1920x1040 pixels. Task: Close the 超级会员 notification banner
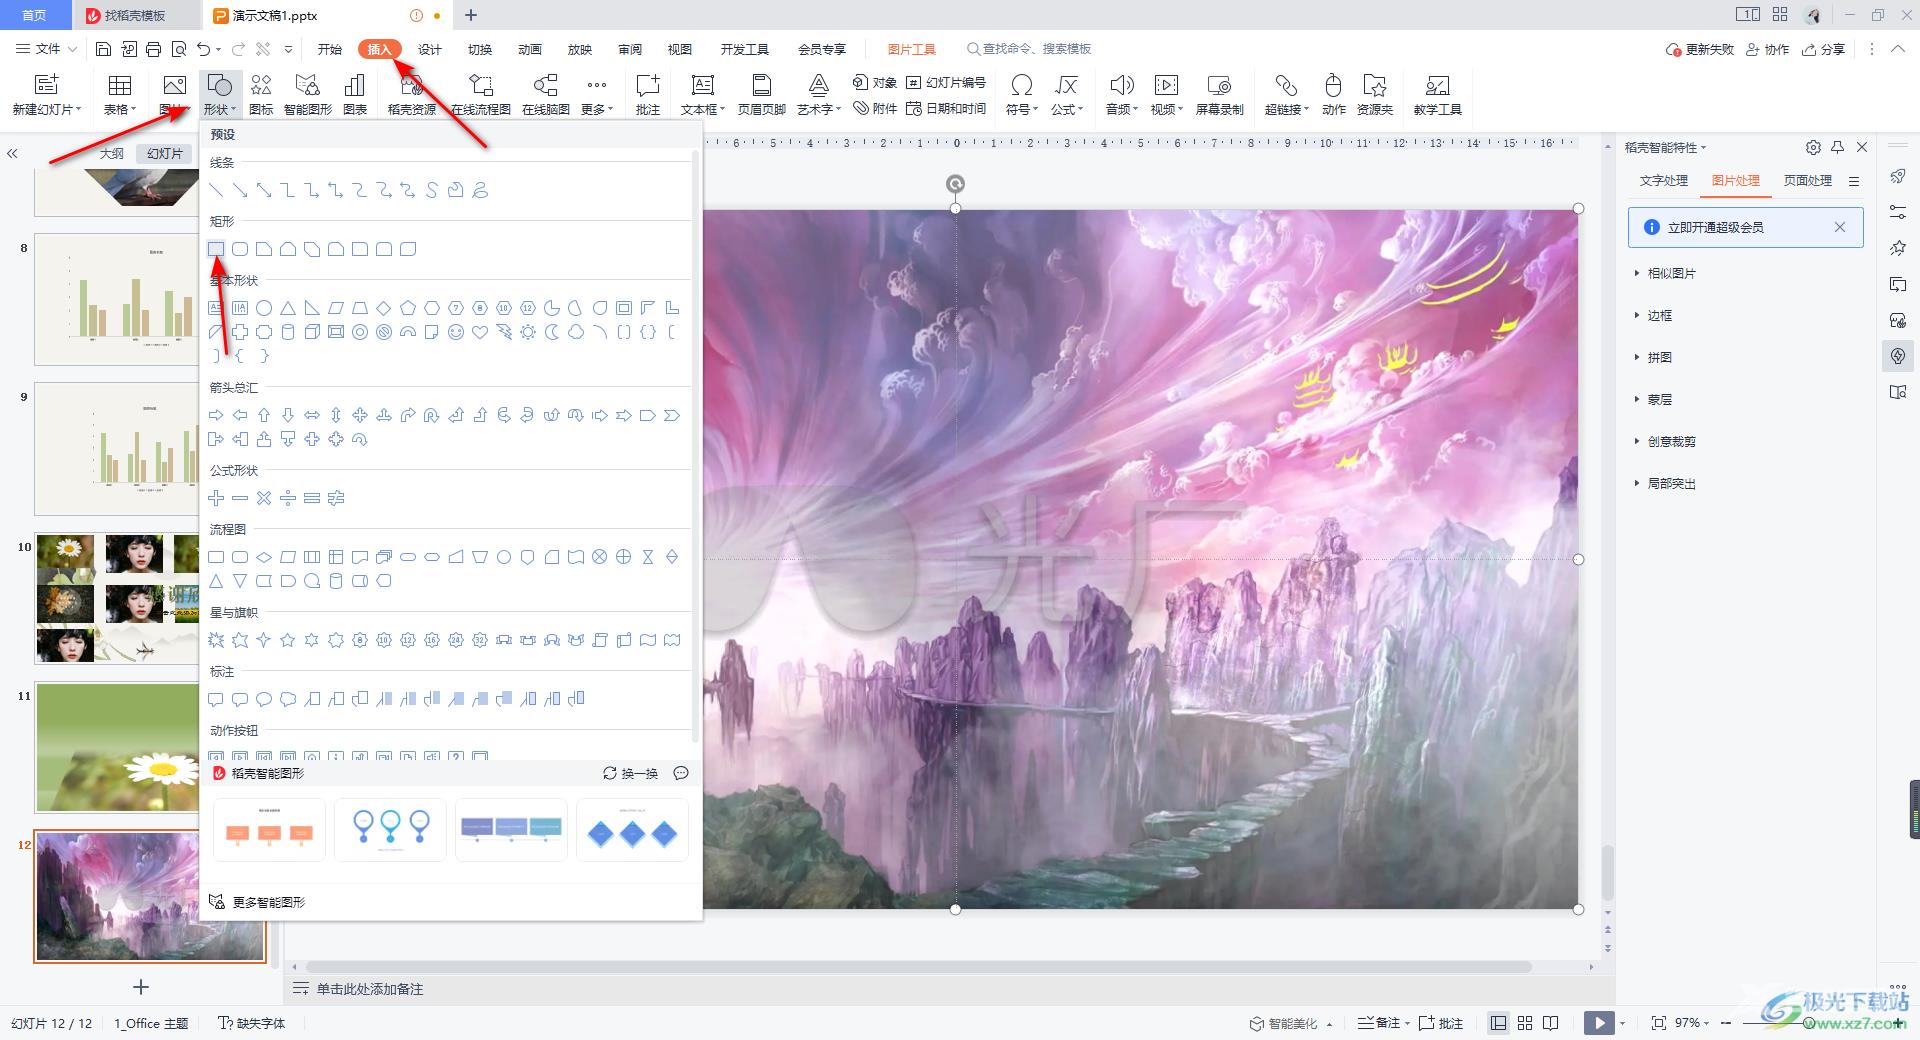1839,227
